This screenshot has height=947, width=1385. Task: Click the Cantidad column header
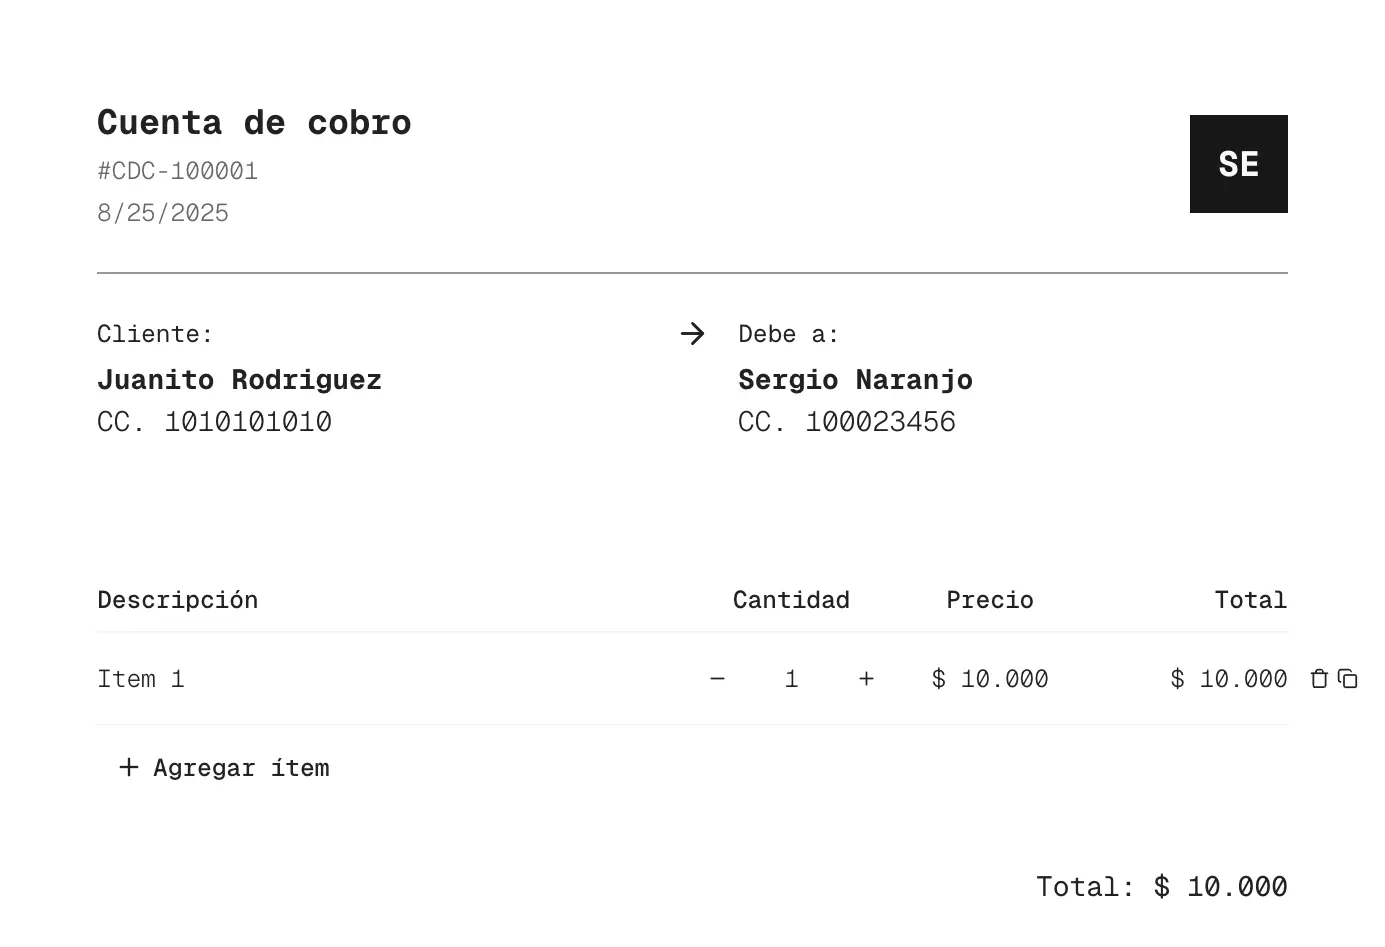(791, 600)
